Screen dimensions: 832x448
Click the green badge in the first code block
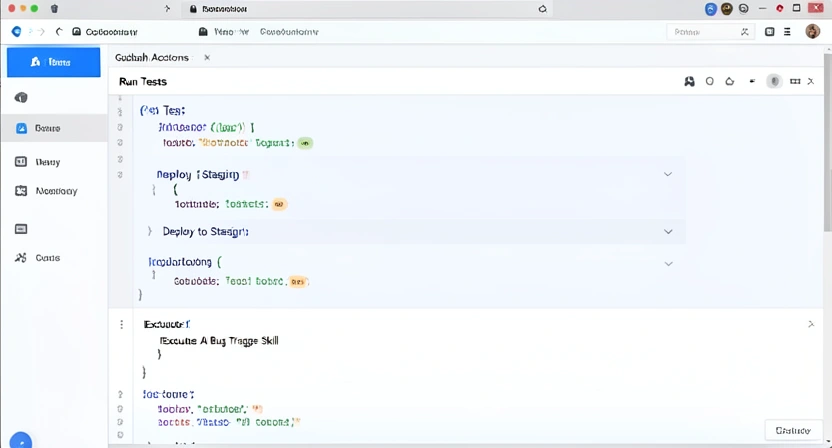tap(305, 143)
